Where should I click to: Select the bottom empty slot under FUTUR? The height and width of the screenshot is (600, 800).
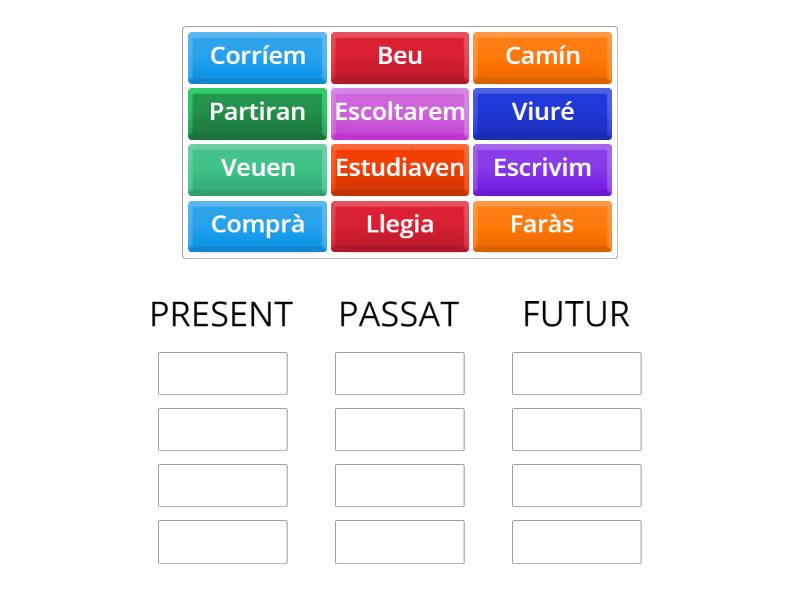click(x=576, y=541)
